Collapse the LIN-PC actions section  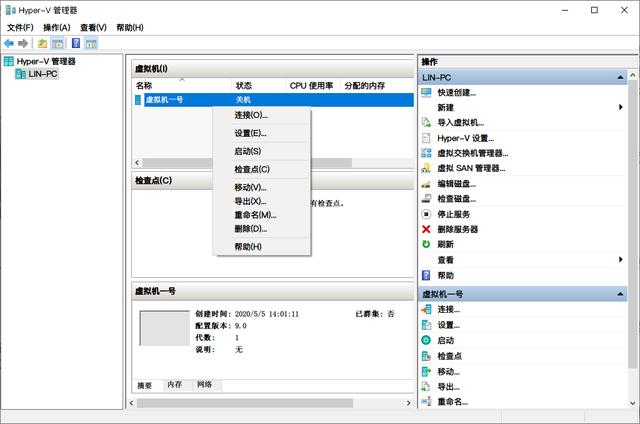(x=620, y=77)
